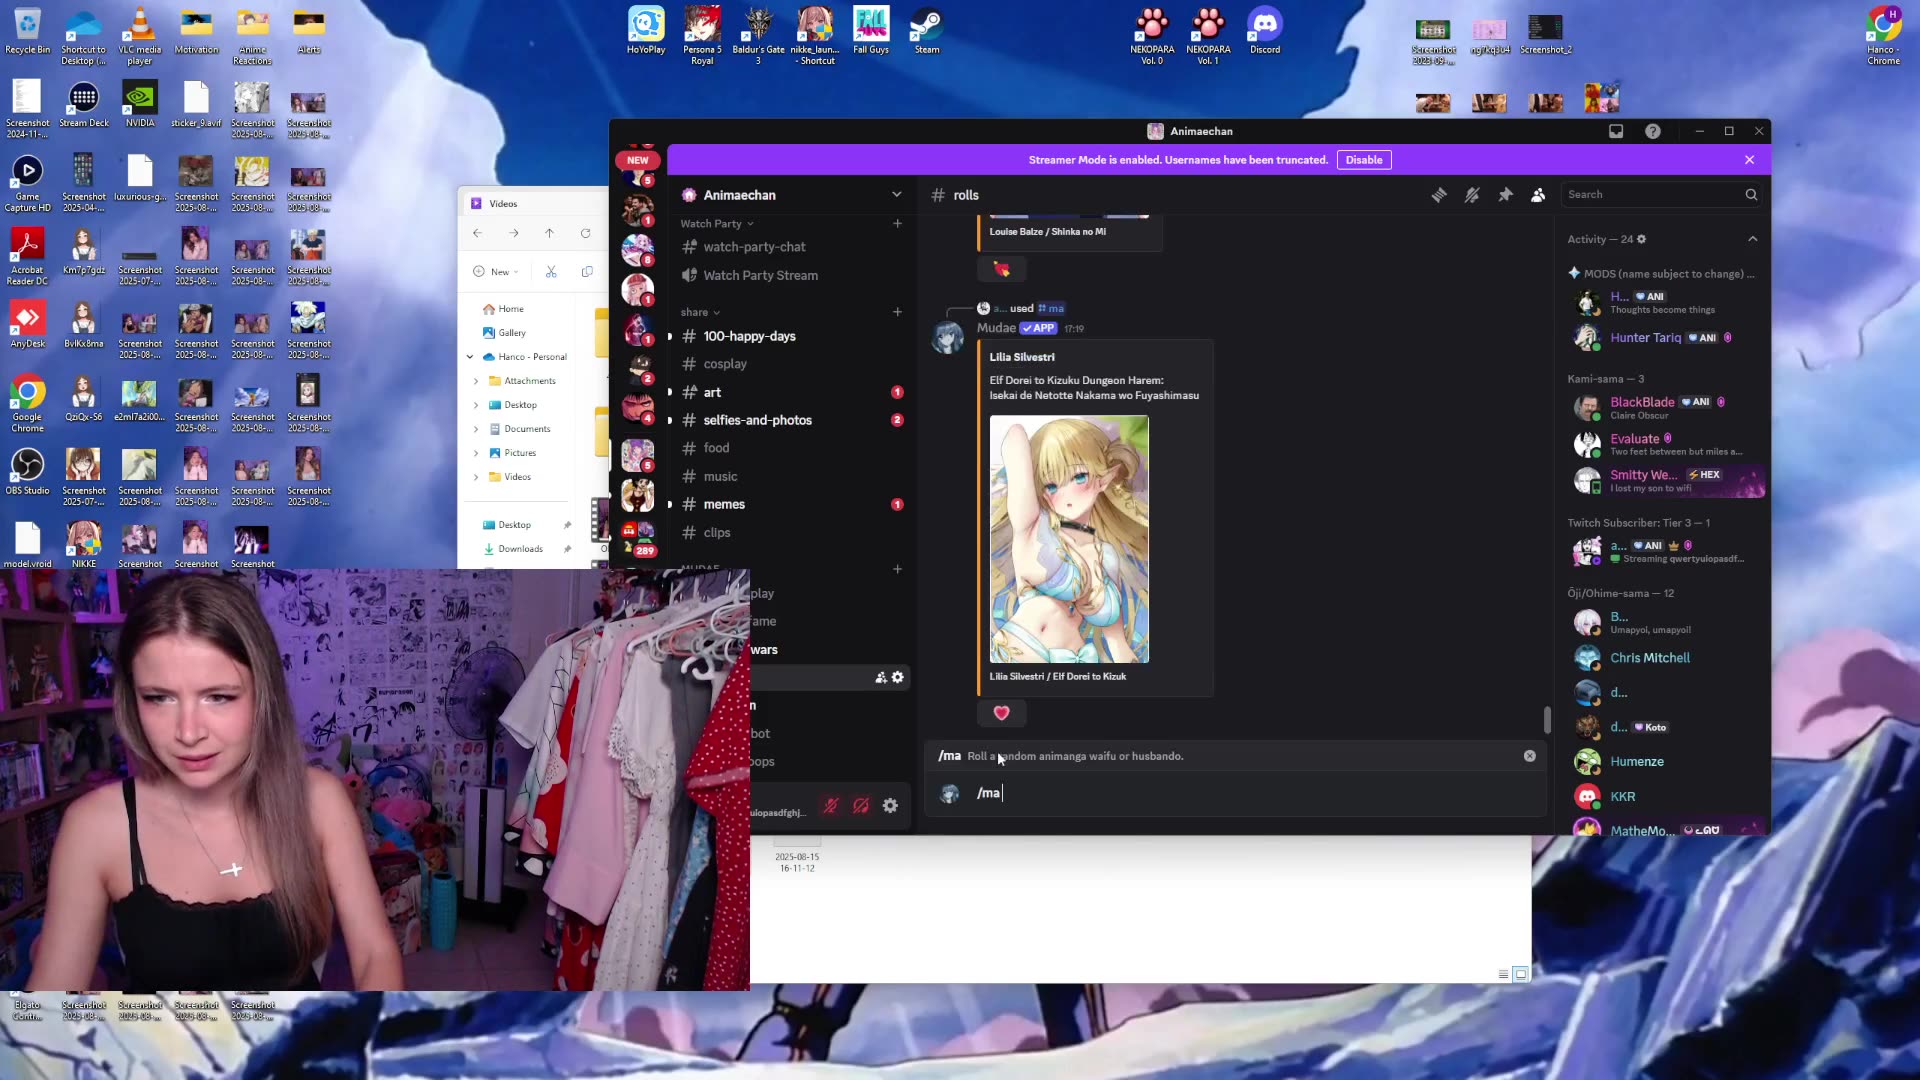
Task: Switch to the selfies-and-photos channel
Action: point(757,420)
